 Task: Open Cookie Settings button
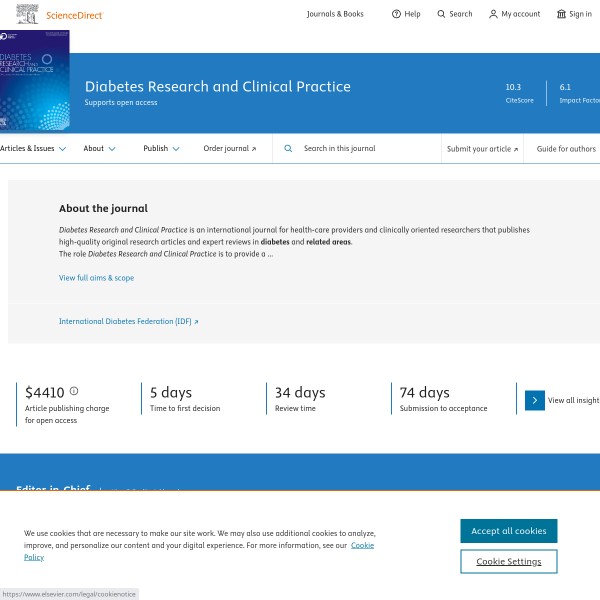point(508,561)
